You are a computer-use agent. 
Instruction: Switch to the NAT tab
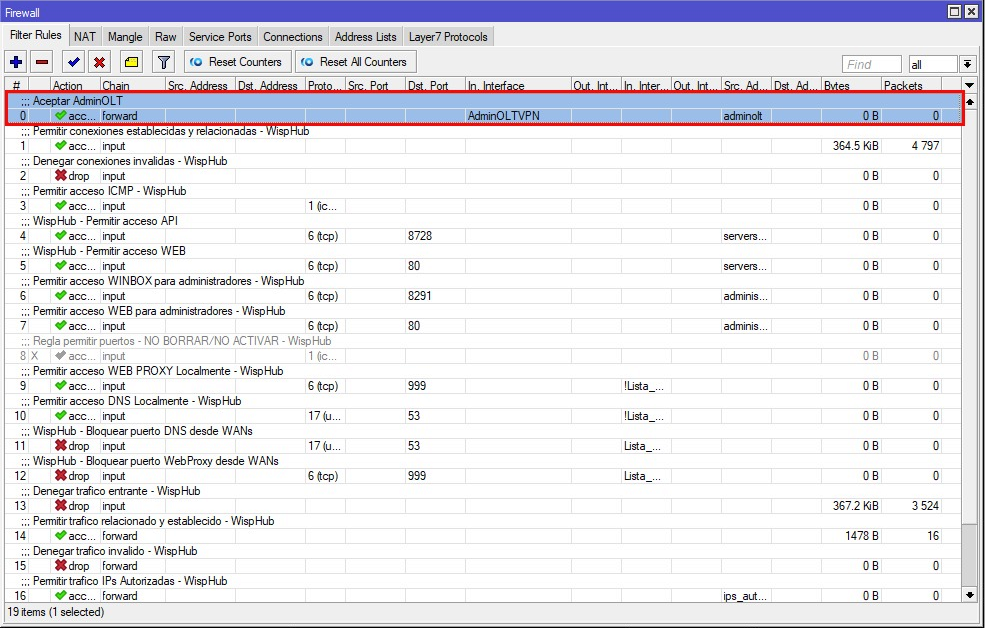pyautogui.click(x=85, y=37)
